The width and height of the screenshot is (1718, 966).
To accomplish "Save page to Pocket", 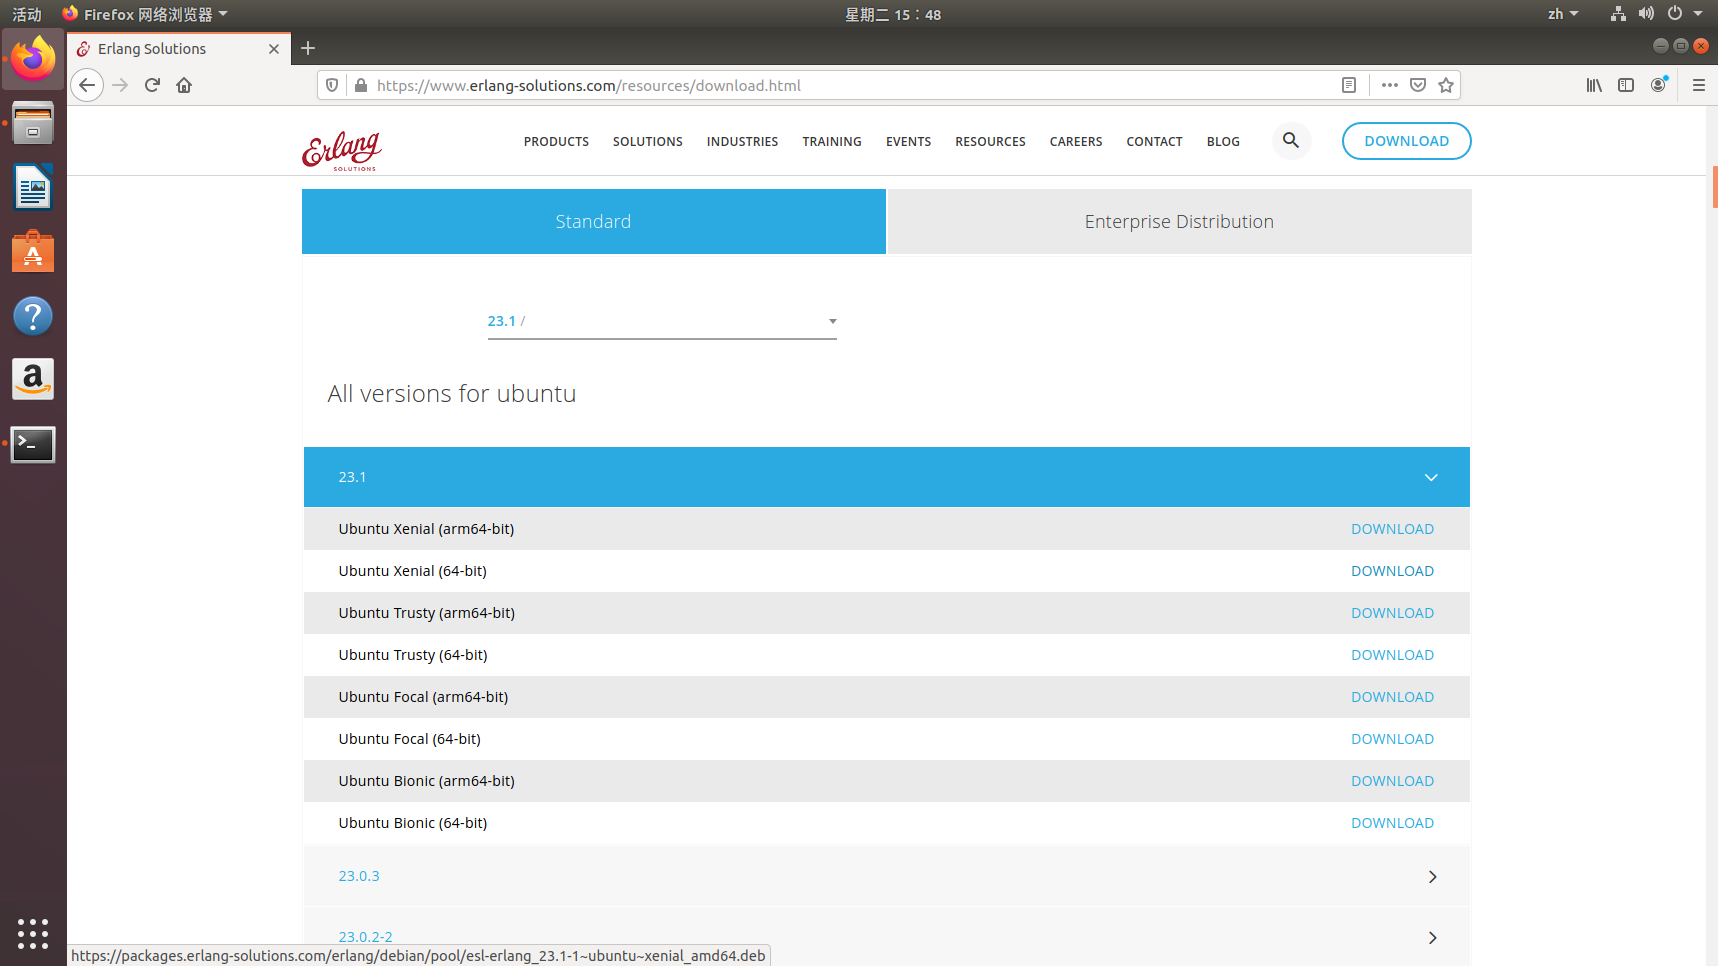I will pos(1417,85).
